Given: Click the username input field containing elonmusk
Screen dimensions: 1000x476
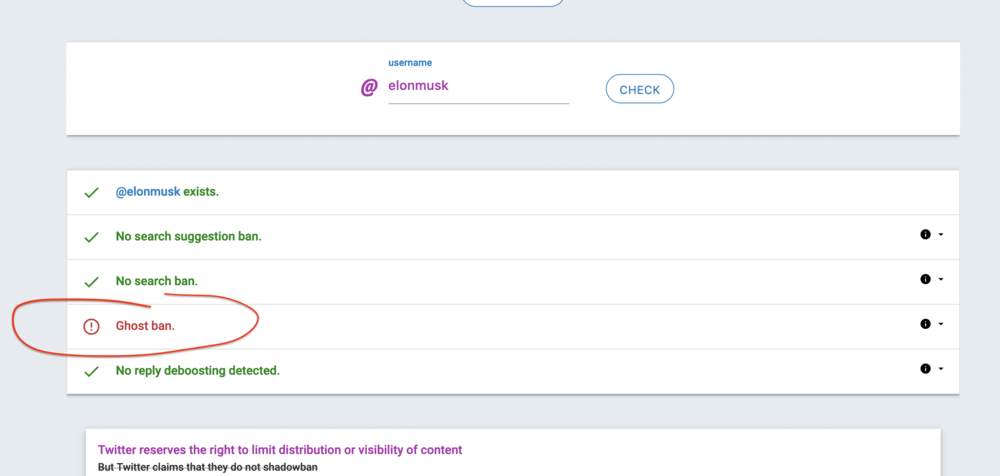Looking at the screenshot, I should tap(477, 87).
